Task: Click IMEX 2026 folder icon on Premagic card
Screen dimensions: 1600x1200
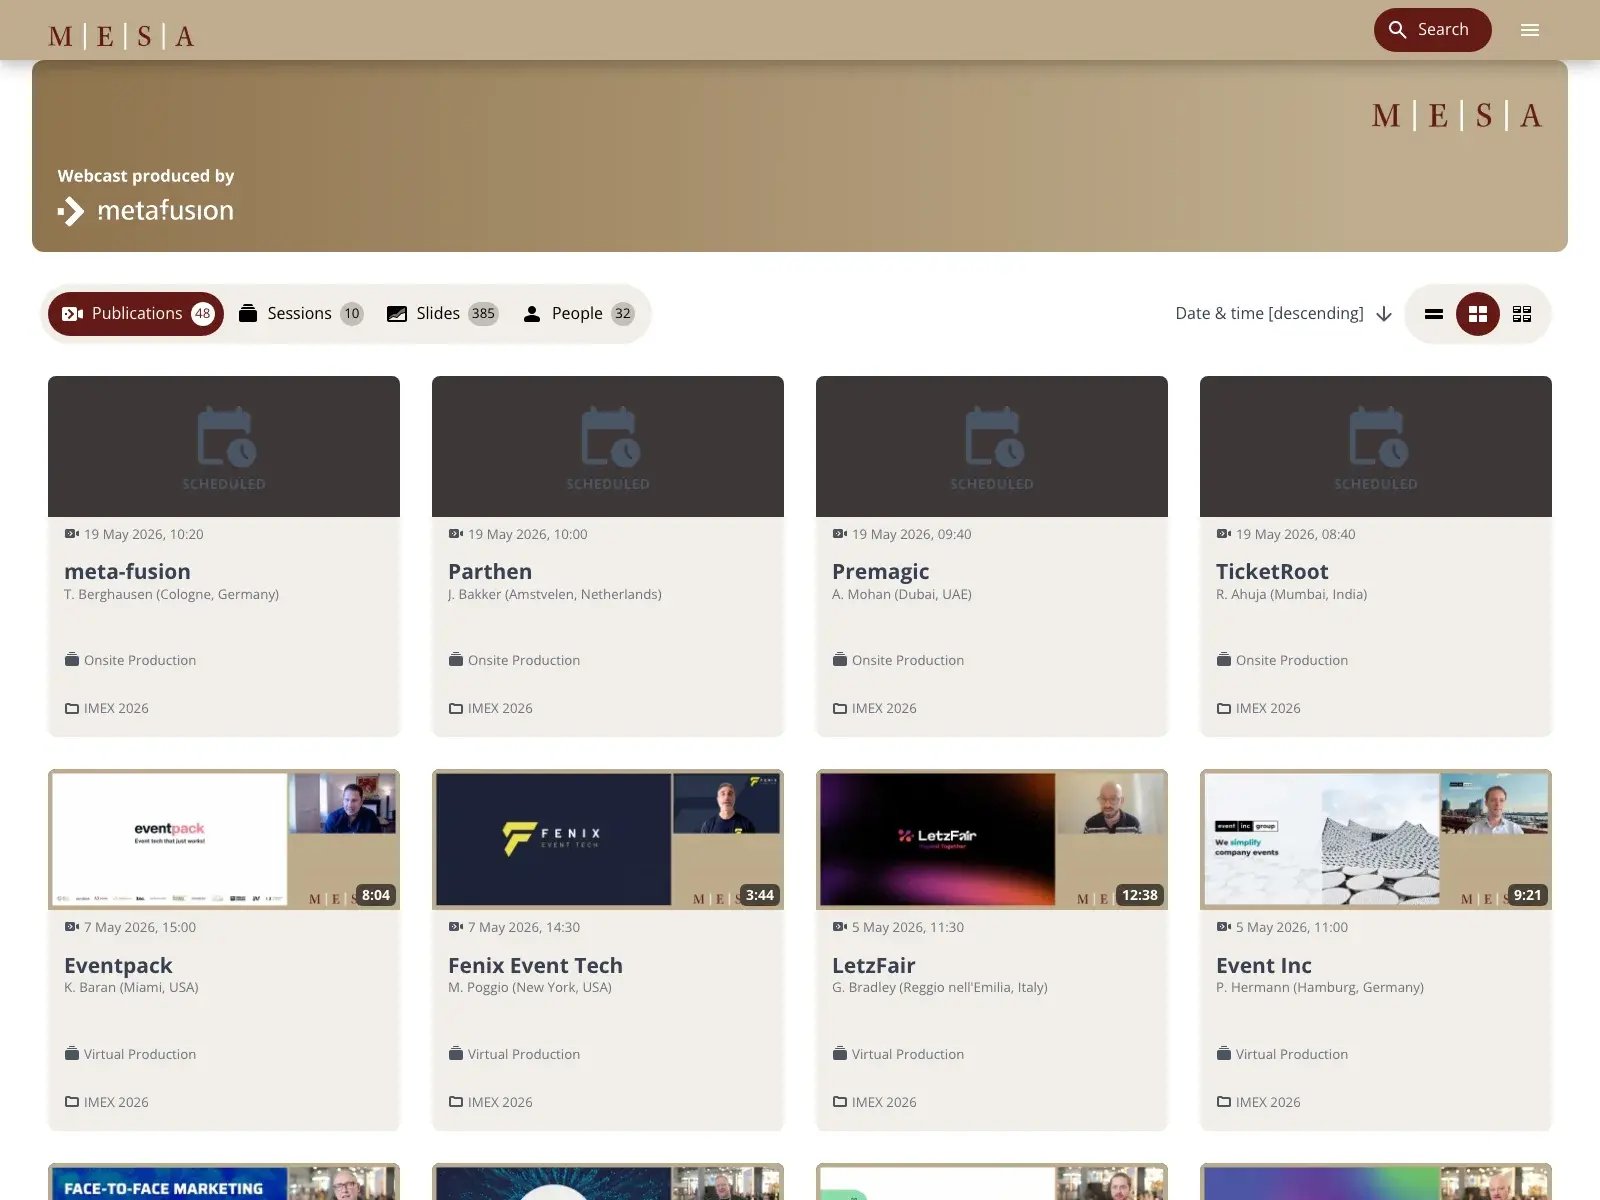Action: (840, 708)
